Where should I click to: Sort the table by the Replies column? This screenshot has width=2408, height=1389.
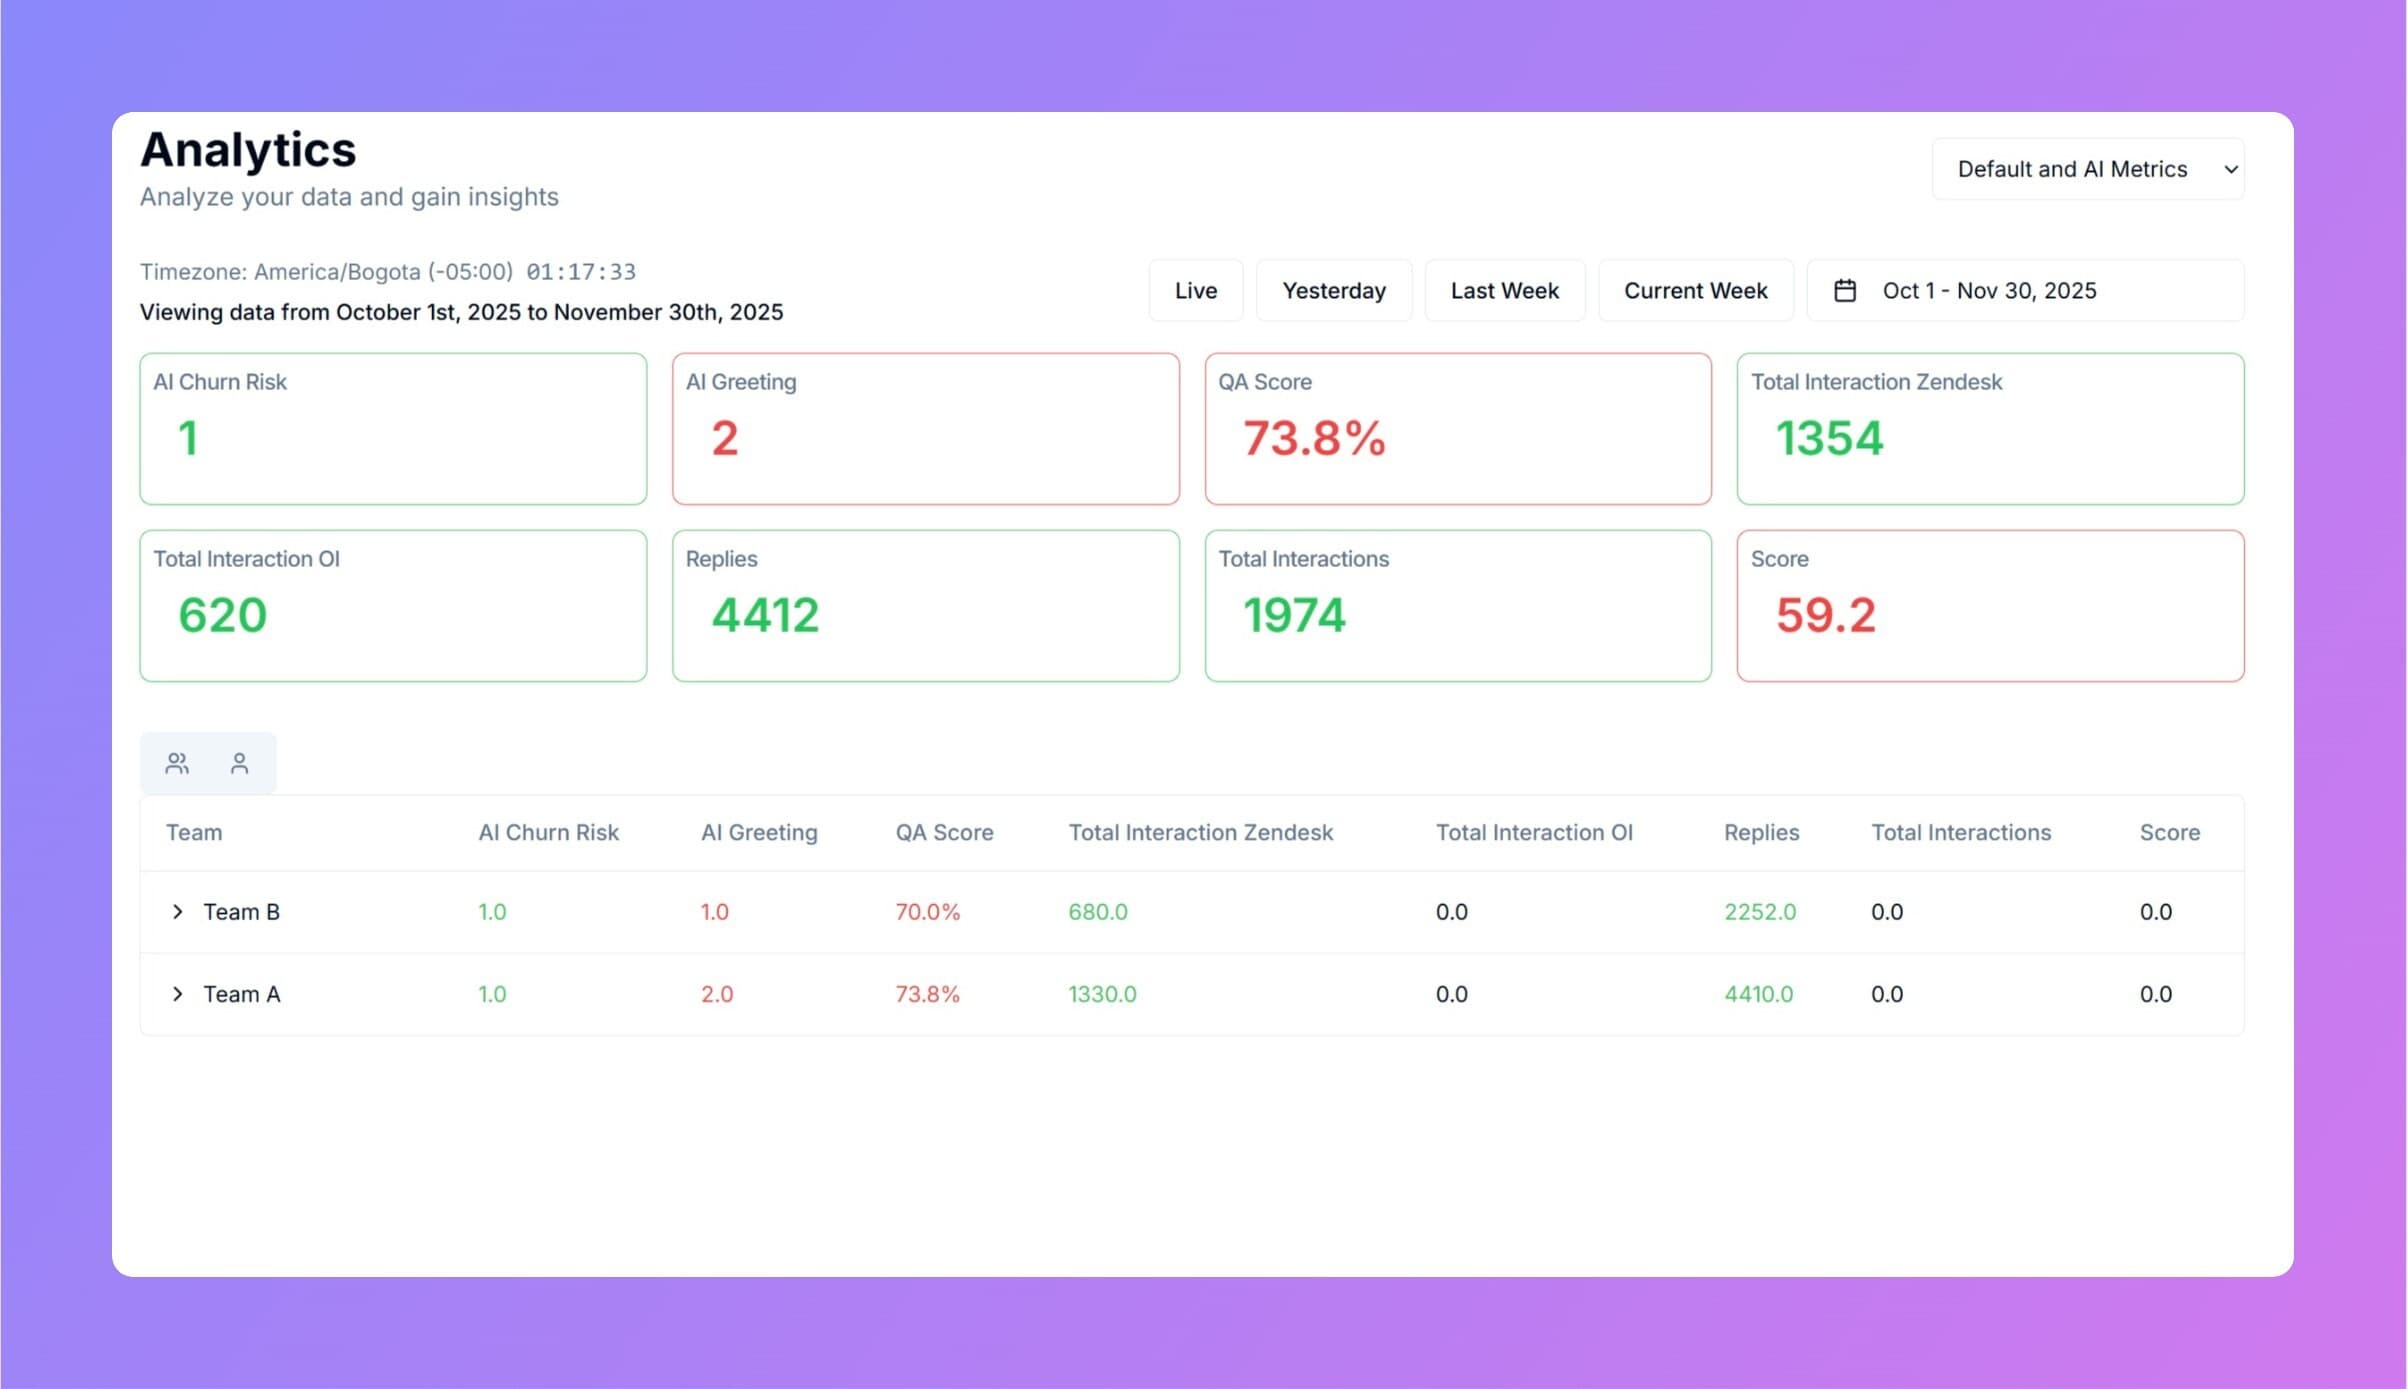click(1761, 832)
